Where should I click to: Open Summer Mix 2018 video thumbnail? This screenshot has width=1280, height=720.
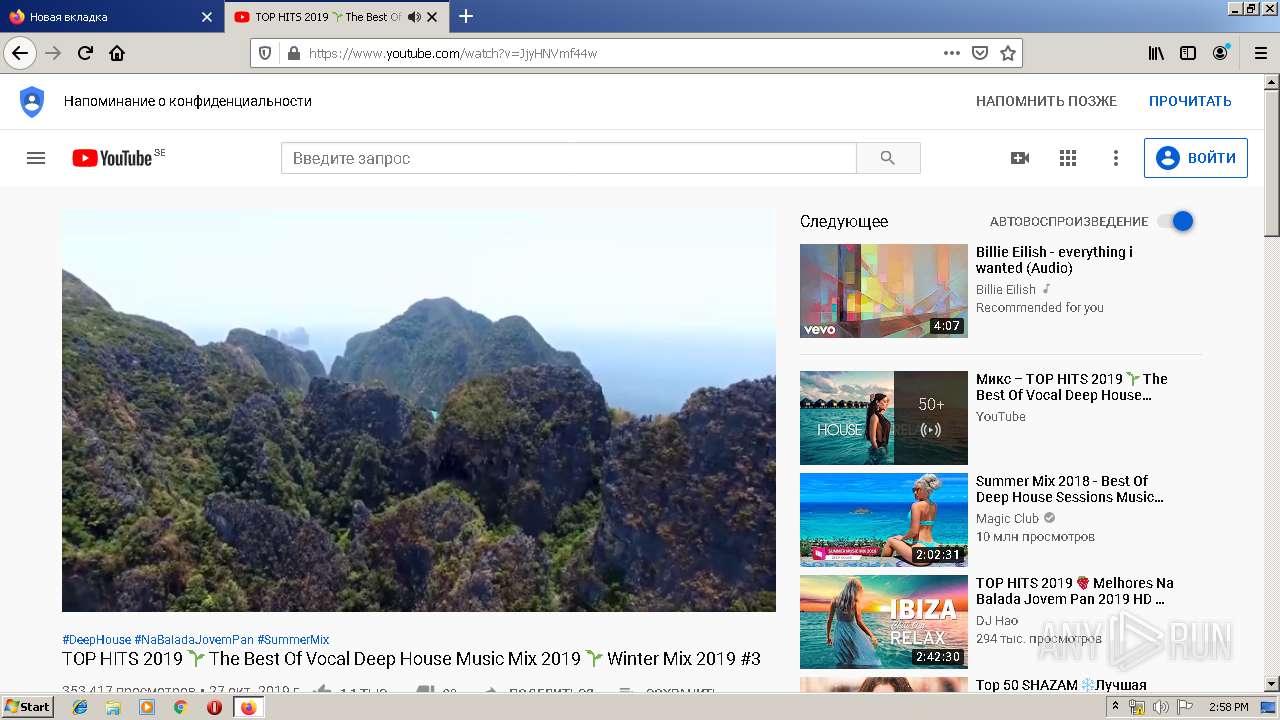click(884, 520)
